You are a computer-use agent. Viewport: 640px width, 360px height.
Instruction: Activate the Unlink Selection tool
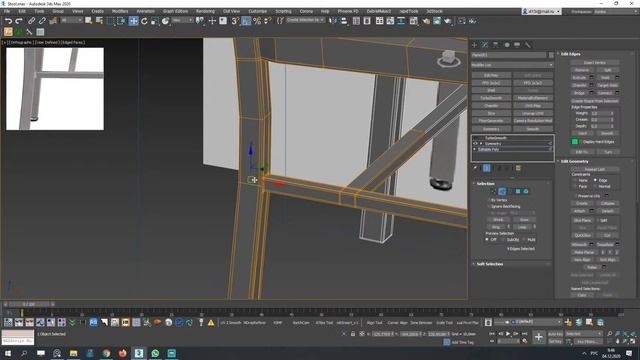42,21
